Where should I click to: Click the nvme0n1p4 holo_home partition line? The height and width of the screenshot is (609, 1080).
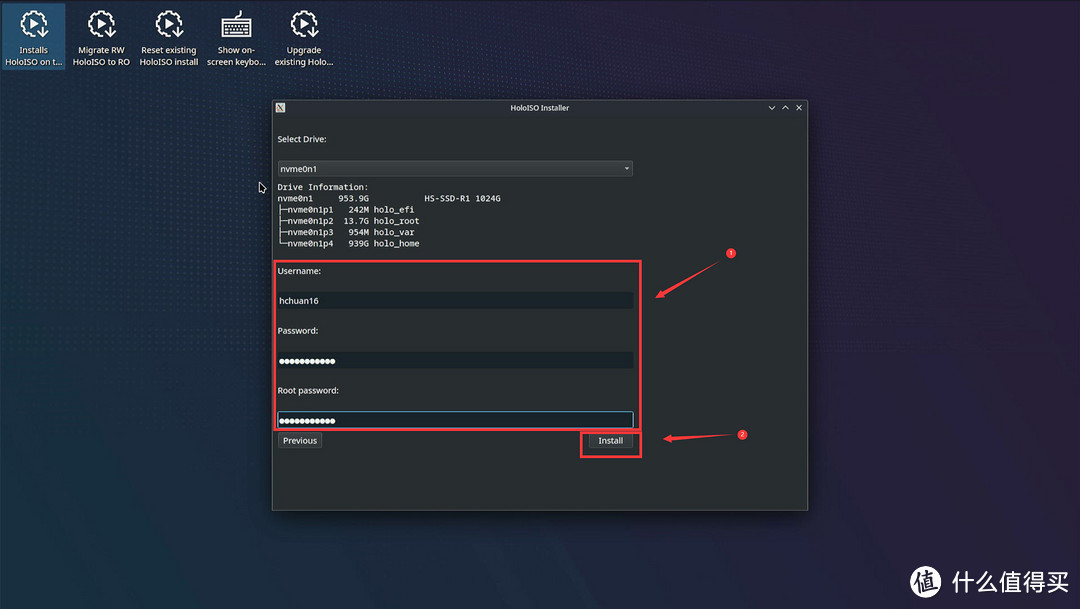pos(352,243)
